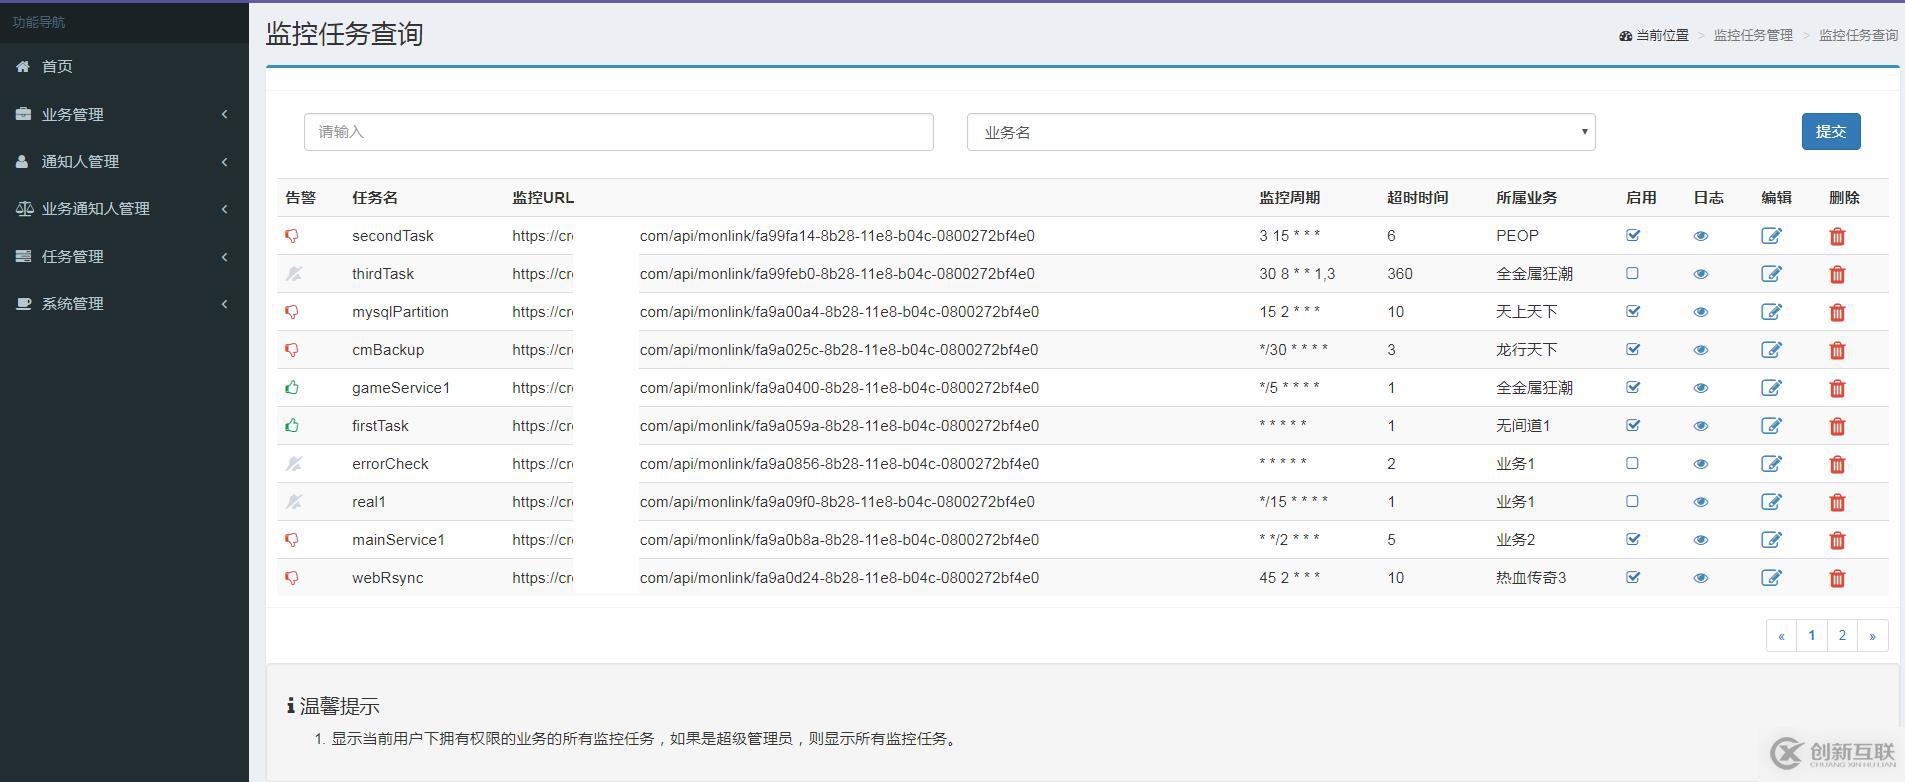Image resolution: width=1905 pixels, height=782 pixels.
Task: Delete gameService1 task
Action: (1837, 388)
